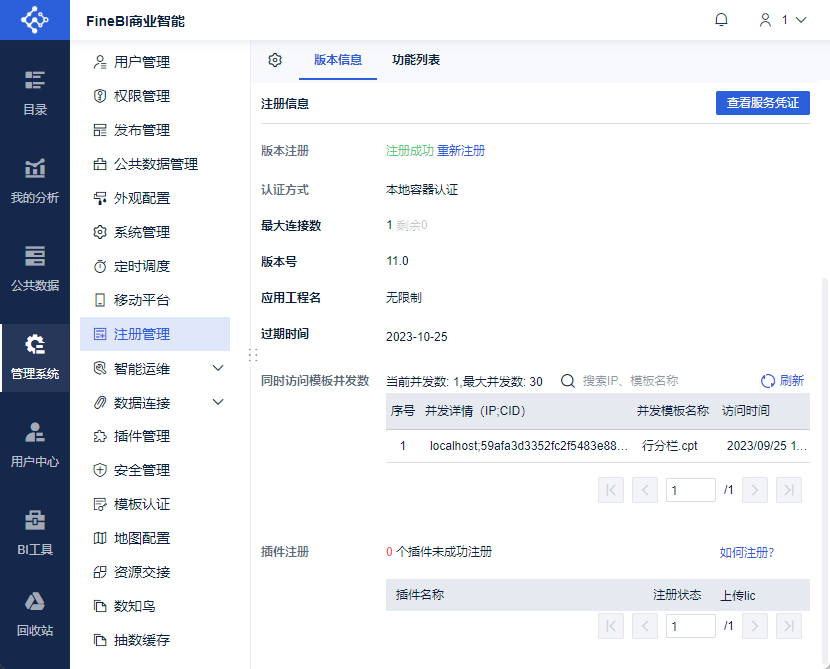Click the notification bell icon
Image resolution: width=830 pixels, height=669 pixels.
(x=721, y=20)
